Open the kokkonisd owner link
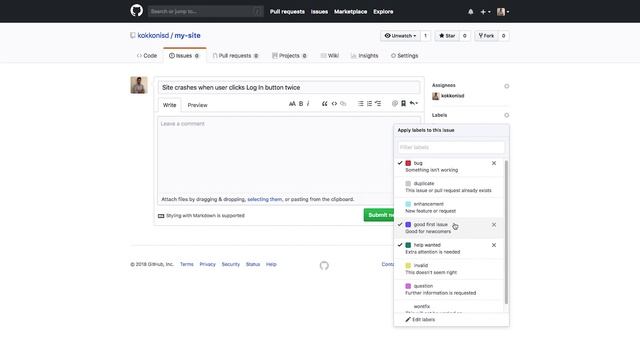Image resolution: width=640 pixels, height=360 pixels. 153,36
